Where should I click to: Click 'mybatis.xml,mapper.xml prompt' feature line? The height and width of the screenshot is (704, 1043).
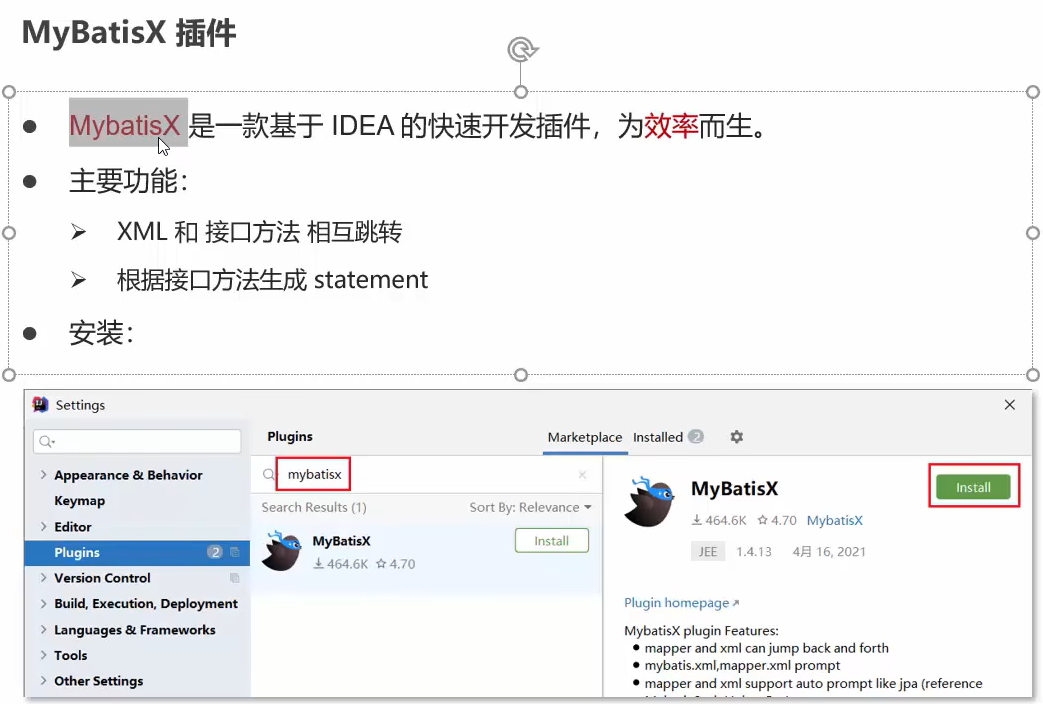[742, 665]
